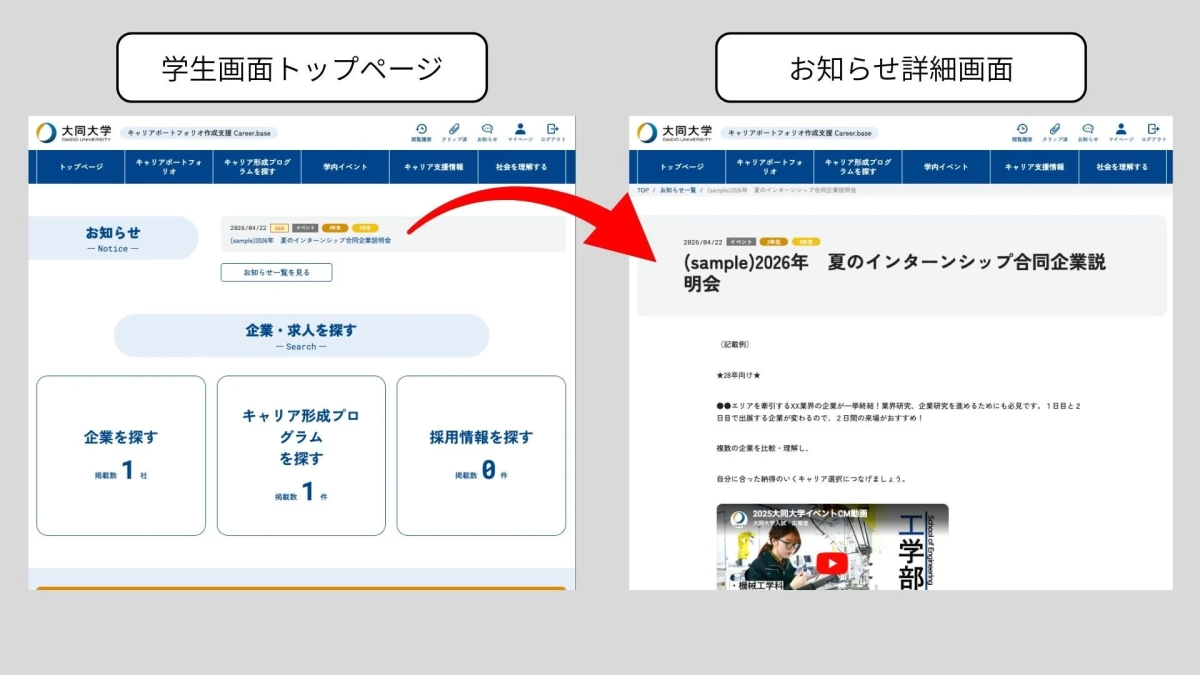Open My Page with the person icon (マイページ)

click(520, 128)
